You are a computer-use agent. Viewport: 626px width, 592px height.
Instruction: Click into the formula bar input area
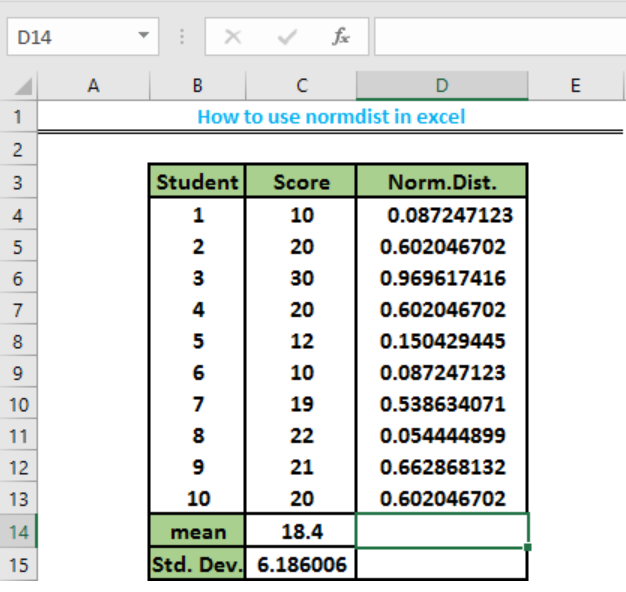(500, 37)
